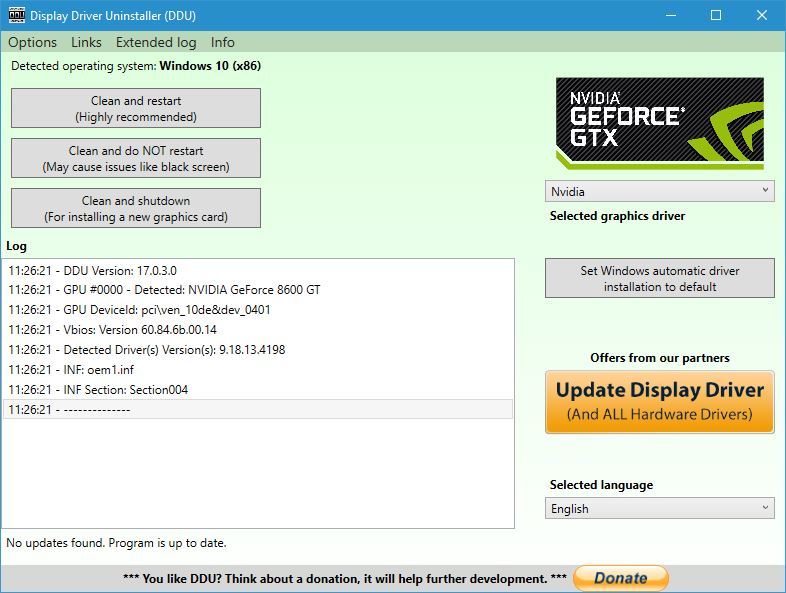Click the Donate button
This screenshot has width=786, height=593.
pos(621,578)
